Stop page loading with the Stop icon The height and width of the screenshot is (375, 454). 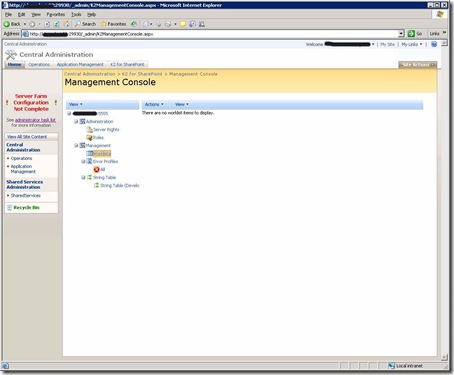coord(47,24)
